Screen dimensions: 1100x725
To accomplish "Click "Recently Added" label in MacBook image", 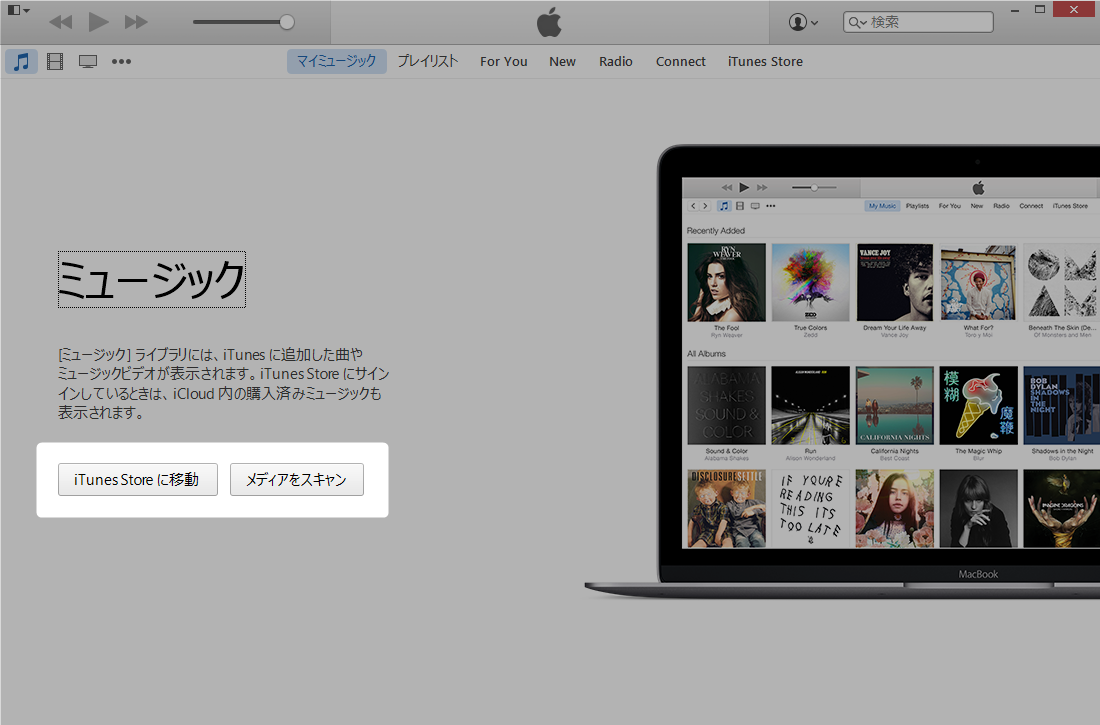I will pos(716,230).
